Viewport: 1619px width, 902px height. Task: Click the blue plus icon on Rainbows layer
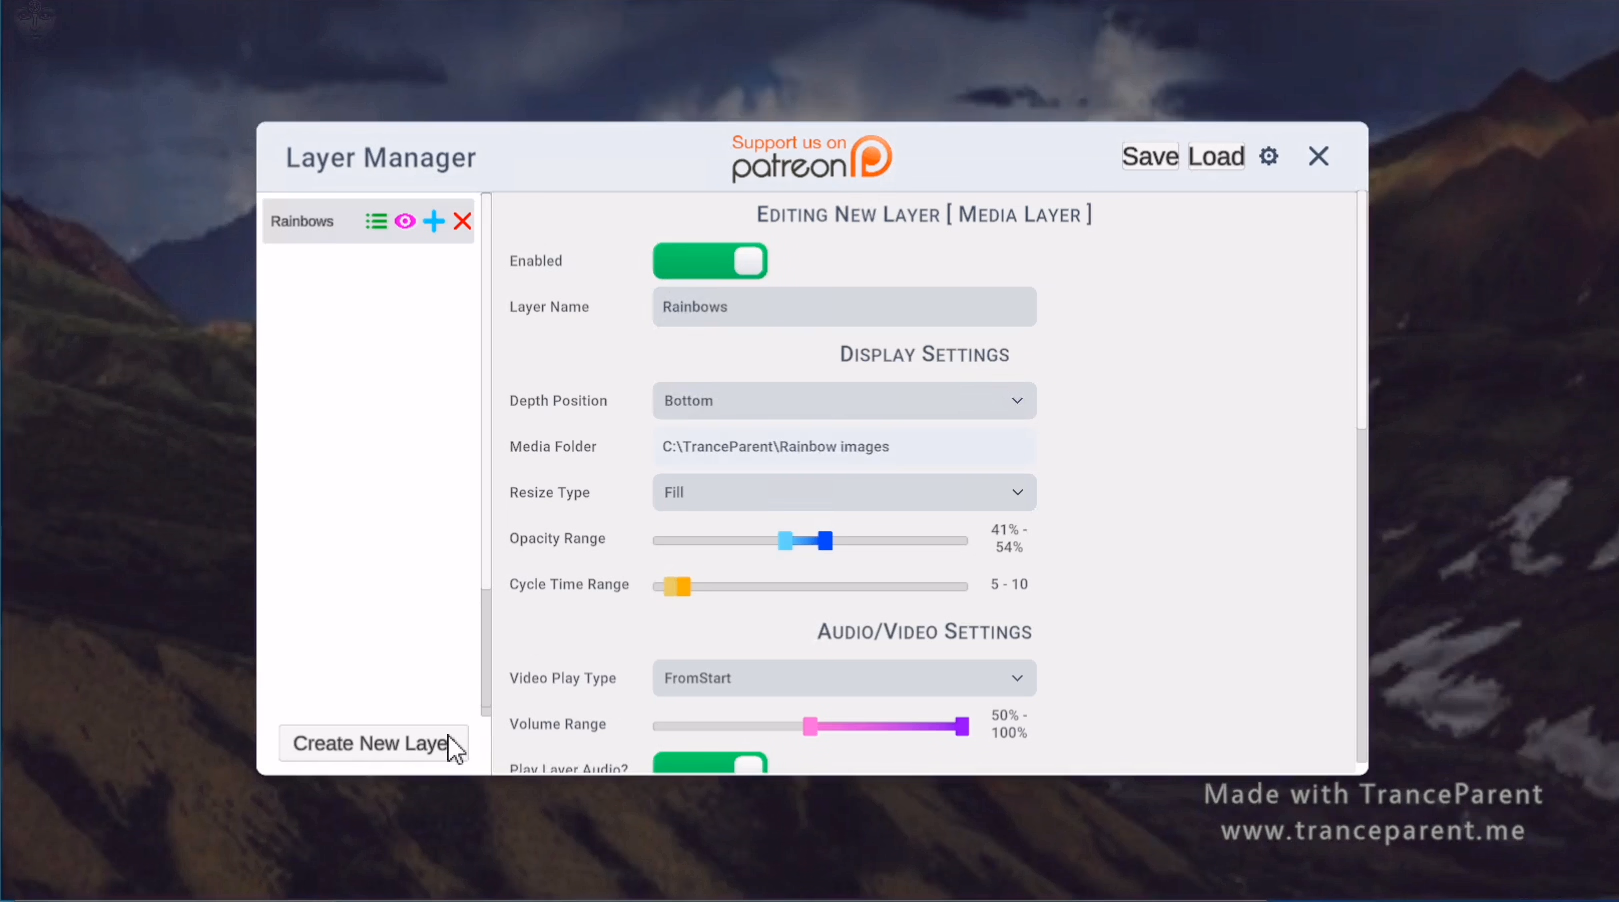pyautogui.click(x=434, y=221)
